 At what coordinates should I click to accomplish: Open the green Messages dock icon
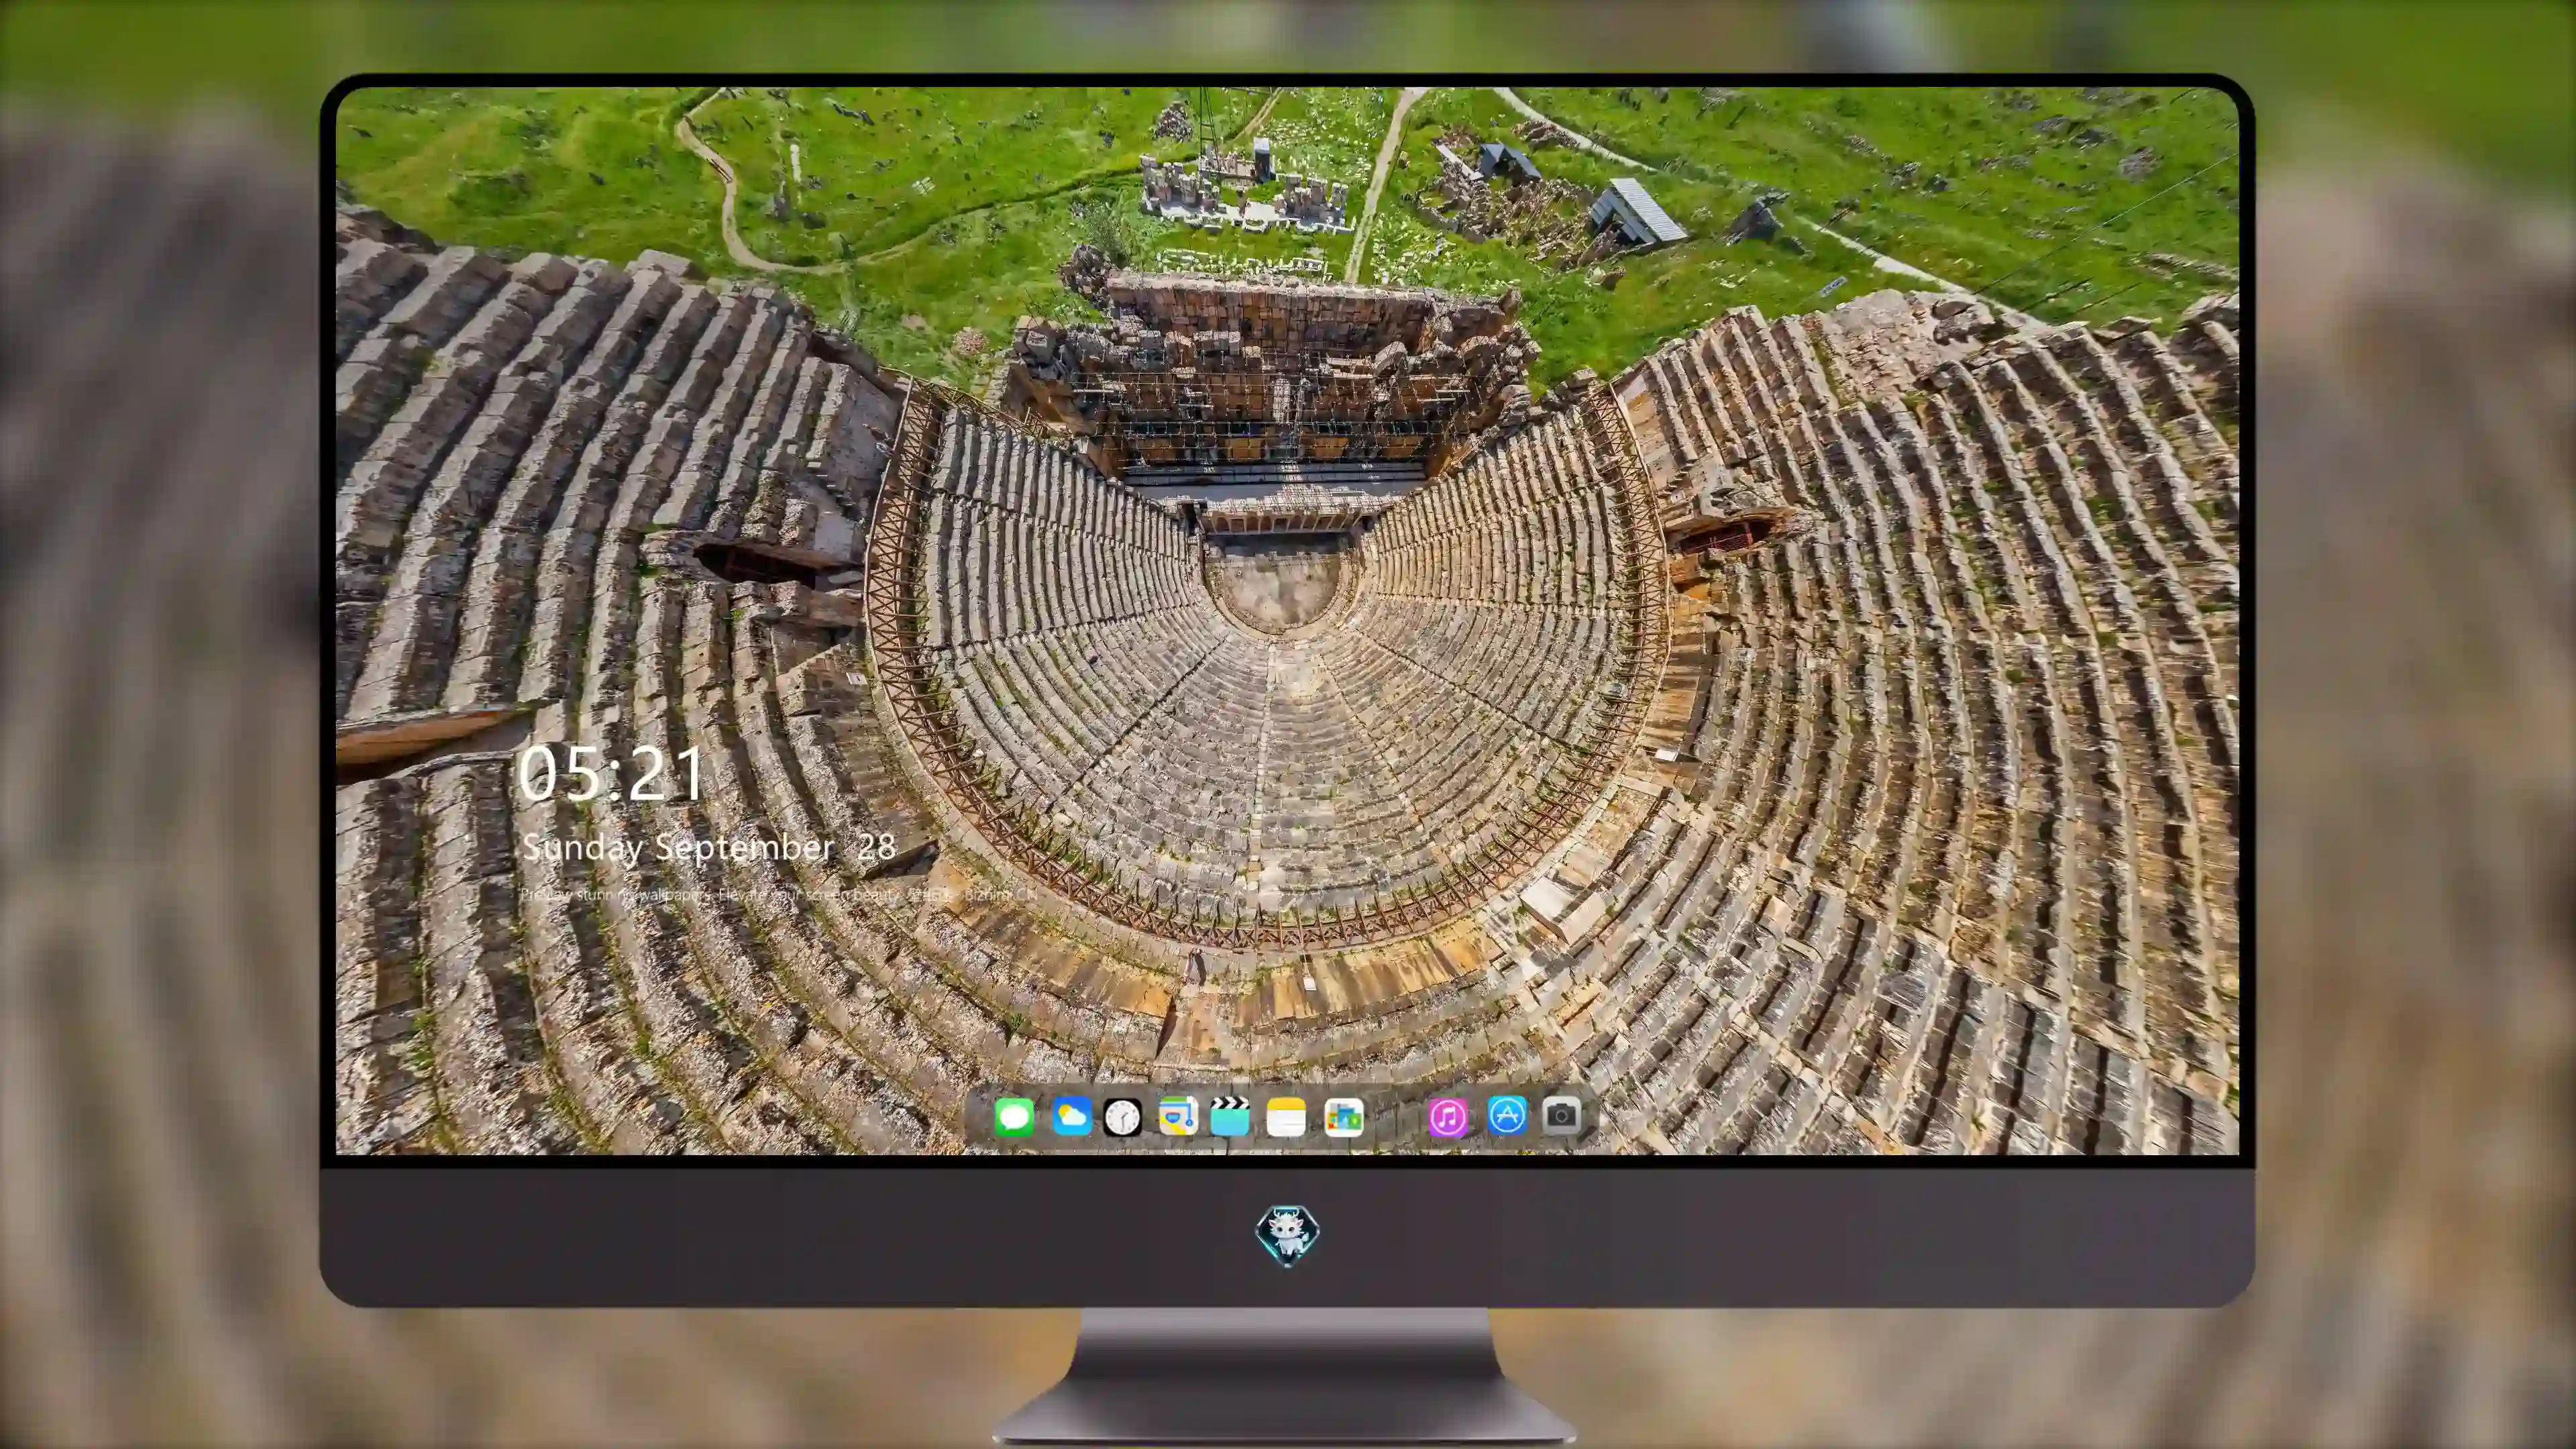[1014, 1116]
